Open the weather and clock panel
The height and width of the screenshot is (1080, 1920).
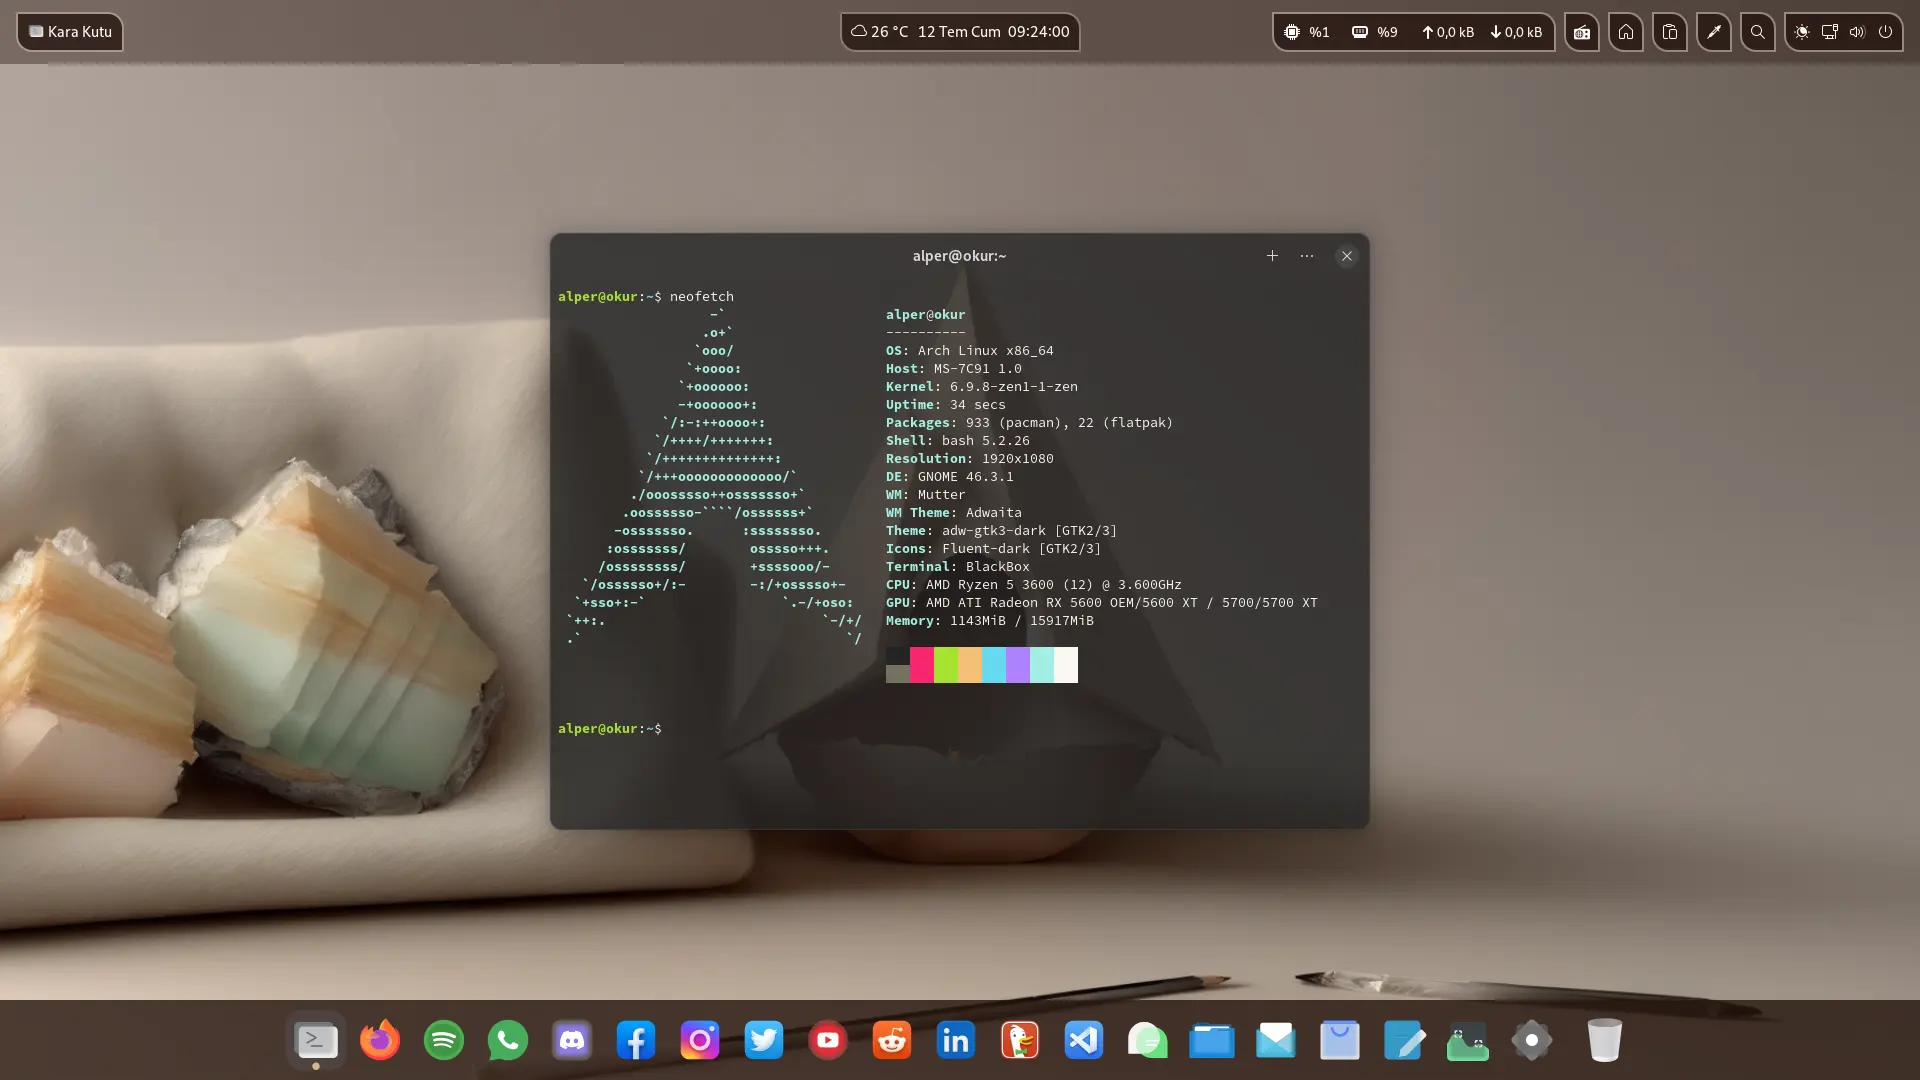(960, 32)
